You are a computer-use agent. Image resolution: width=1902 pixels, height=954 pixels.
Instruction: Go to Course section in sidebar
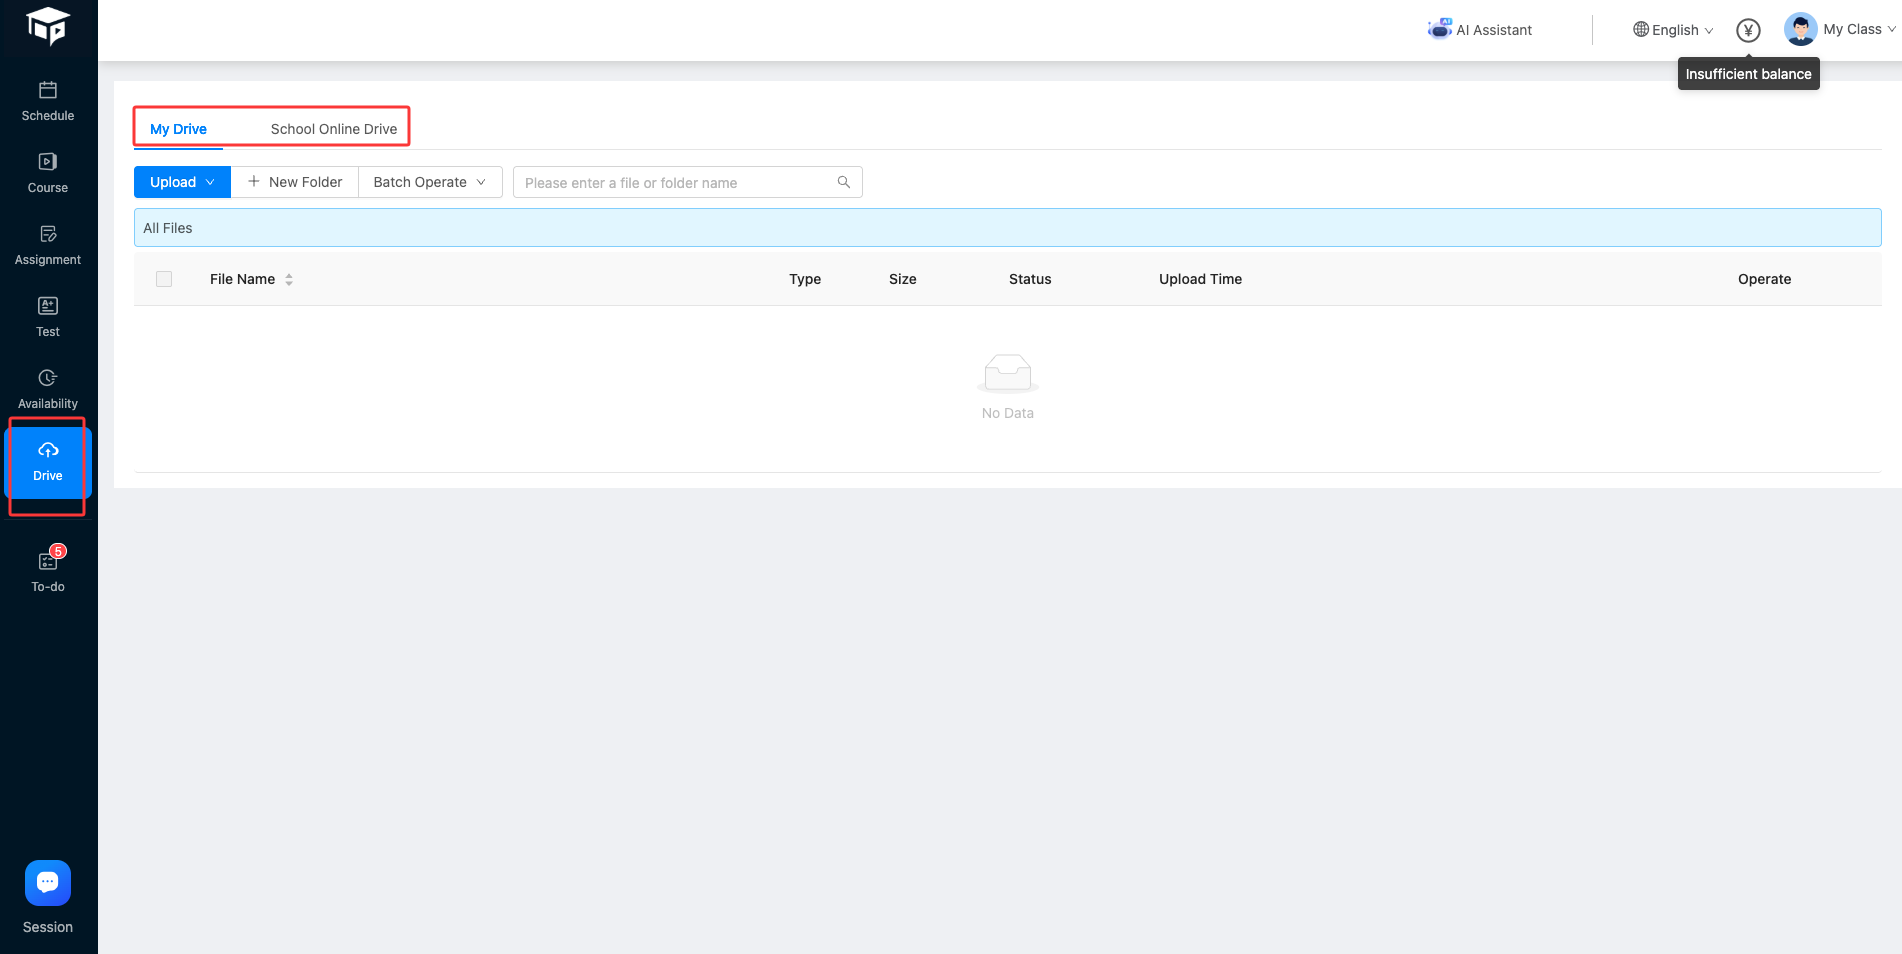pos(48,173)
